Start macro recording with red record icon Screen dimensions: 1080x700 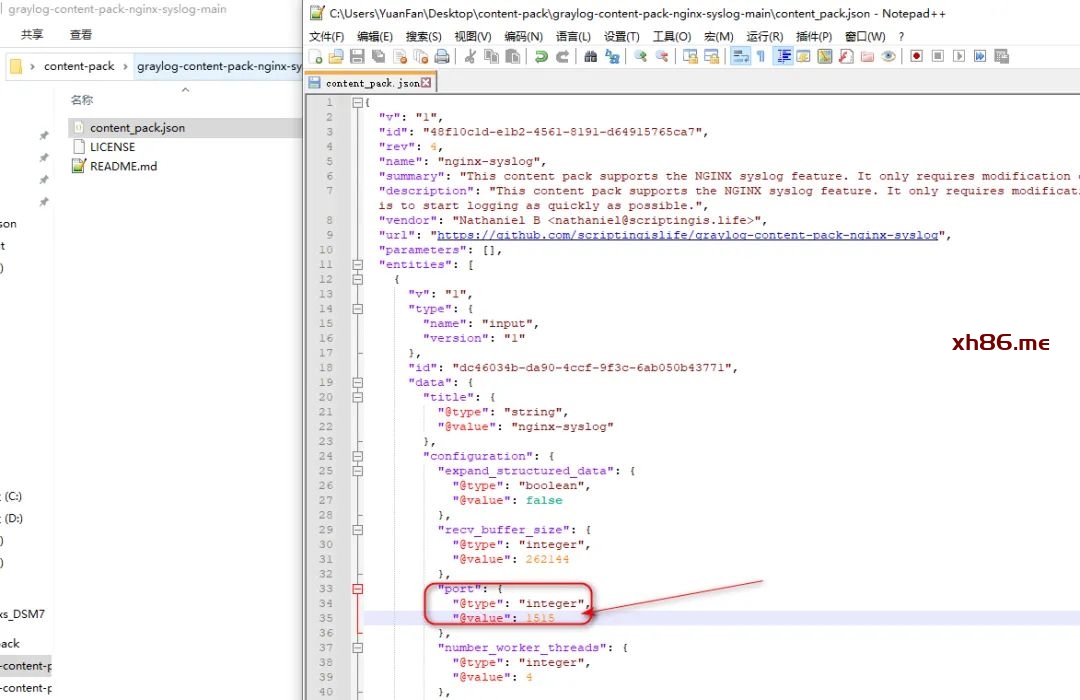pyautogui.click(x=916, y=57)
